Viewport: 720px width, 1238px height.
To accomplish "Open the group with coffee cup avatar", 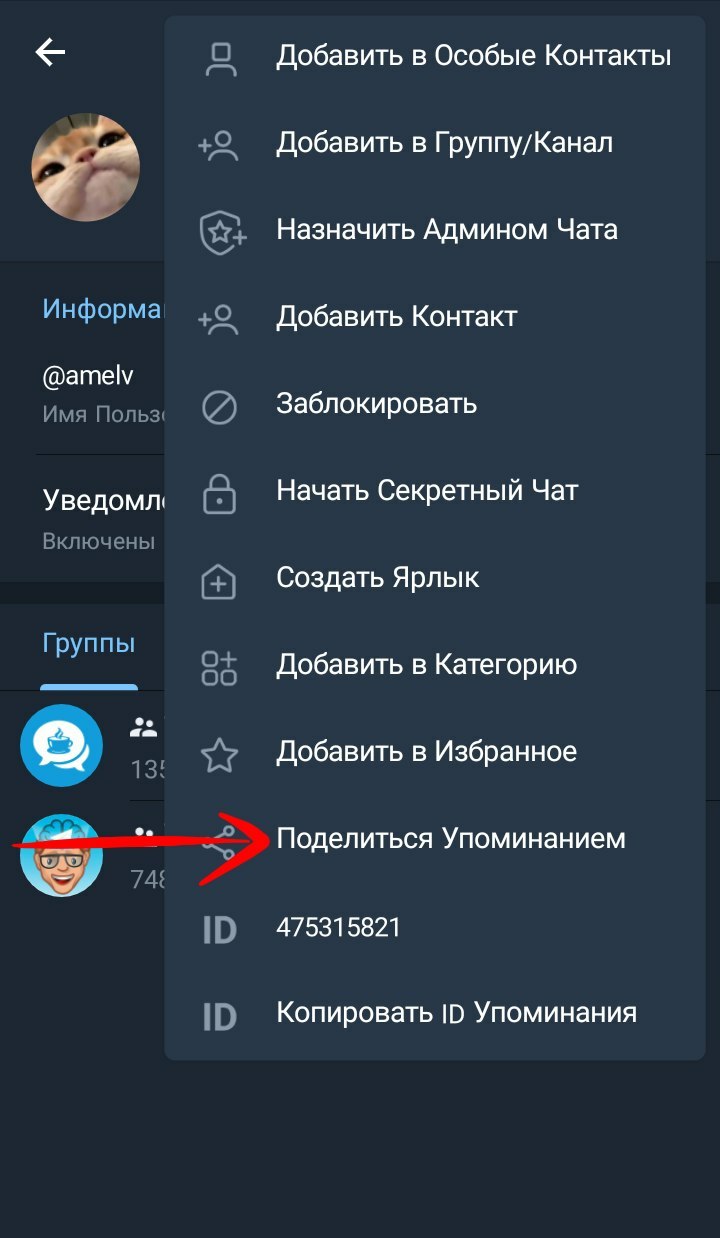I will 62,745.
